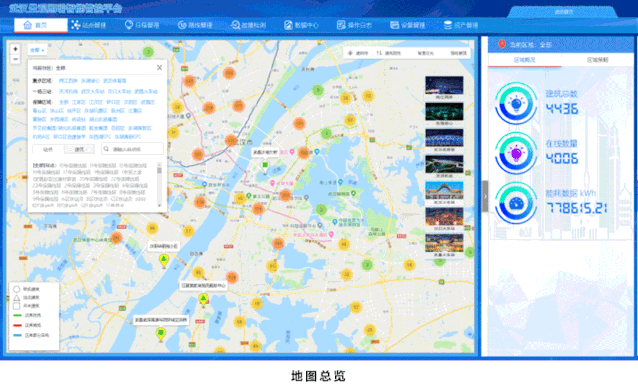The width and height of the screenshot is (638, 389).
Task: Click the 资产管理 database stack icon
Action: coord(448,25)
